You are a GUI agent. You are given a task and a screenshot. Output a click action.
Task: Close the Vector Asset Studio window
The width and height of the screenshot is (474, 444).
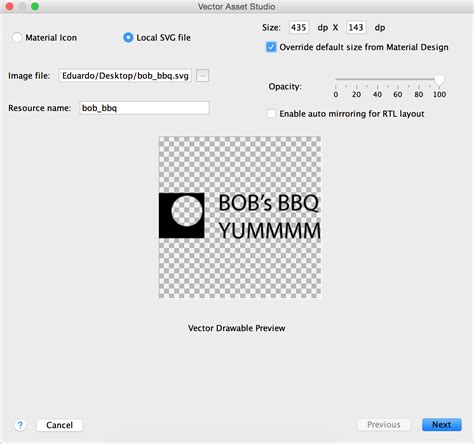(9, 6)
